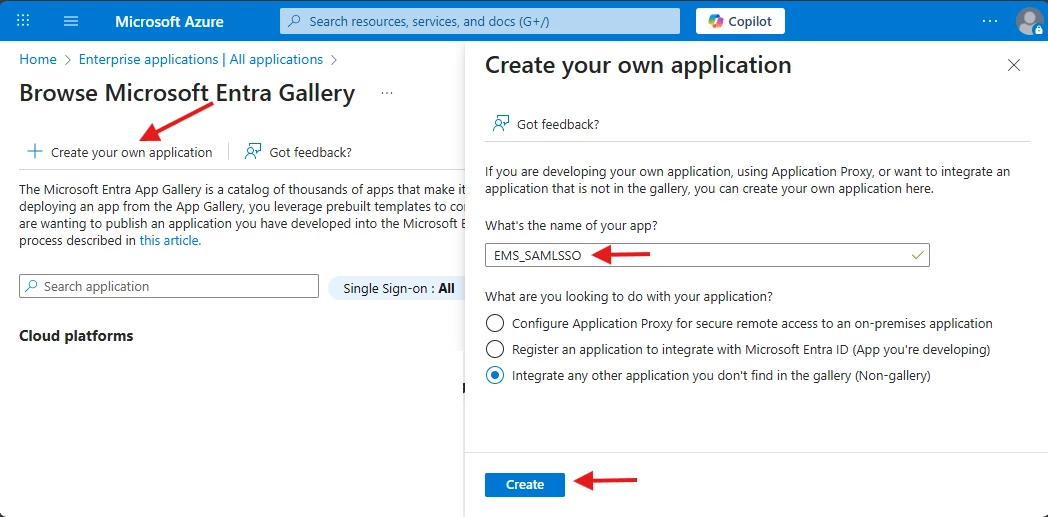Click Got feedback? in the gallery toolbar
Image resolution: width=1048 pixels, height=517 pixels.
click(x=298, y=152)
